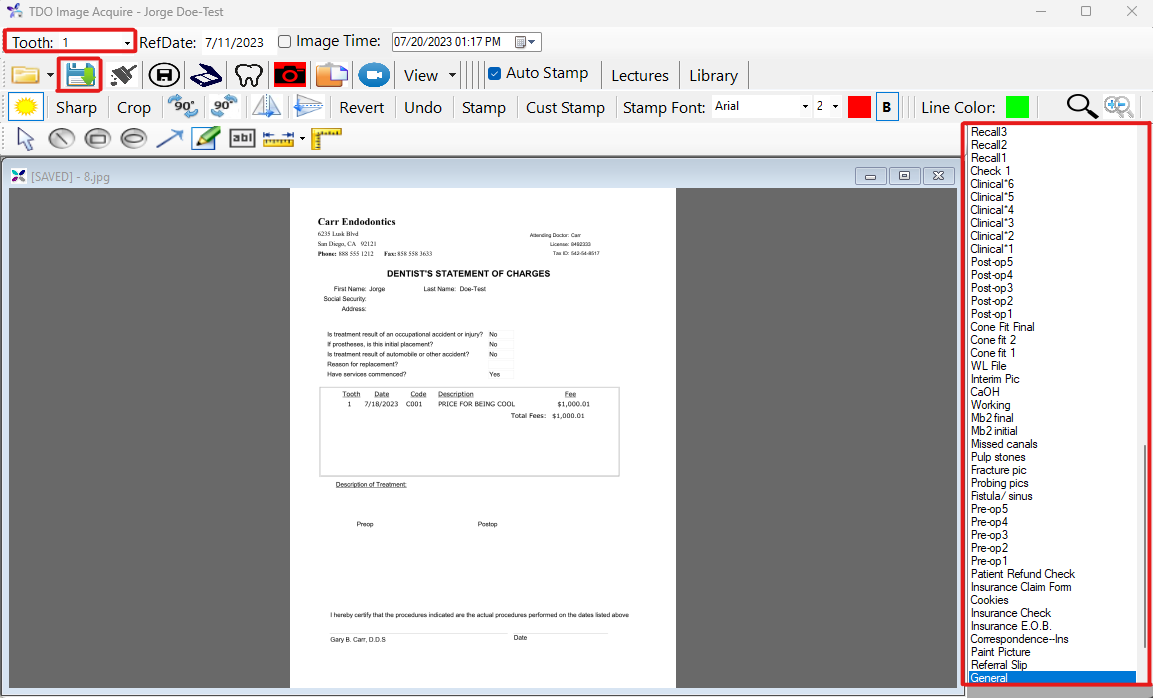Click the tooth icon in toolbar
Viewport: 1153px width, 698px height.
pos(248,75)
